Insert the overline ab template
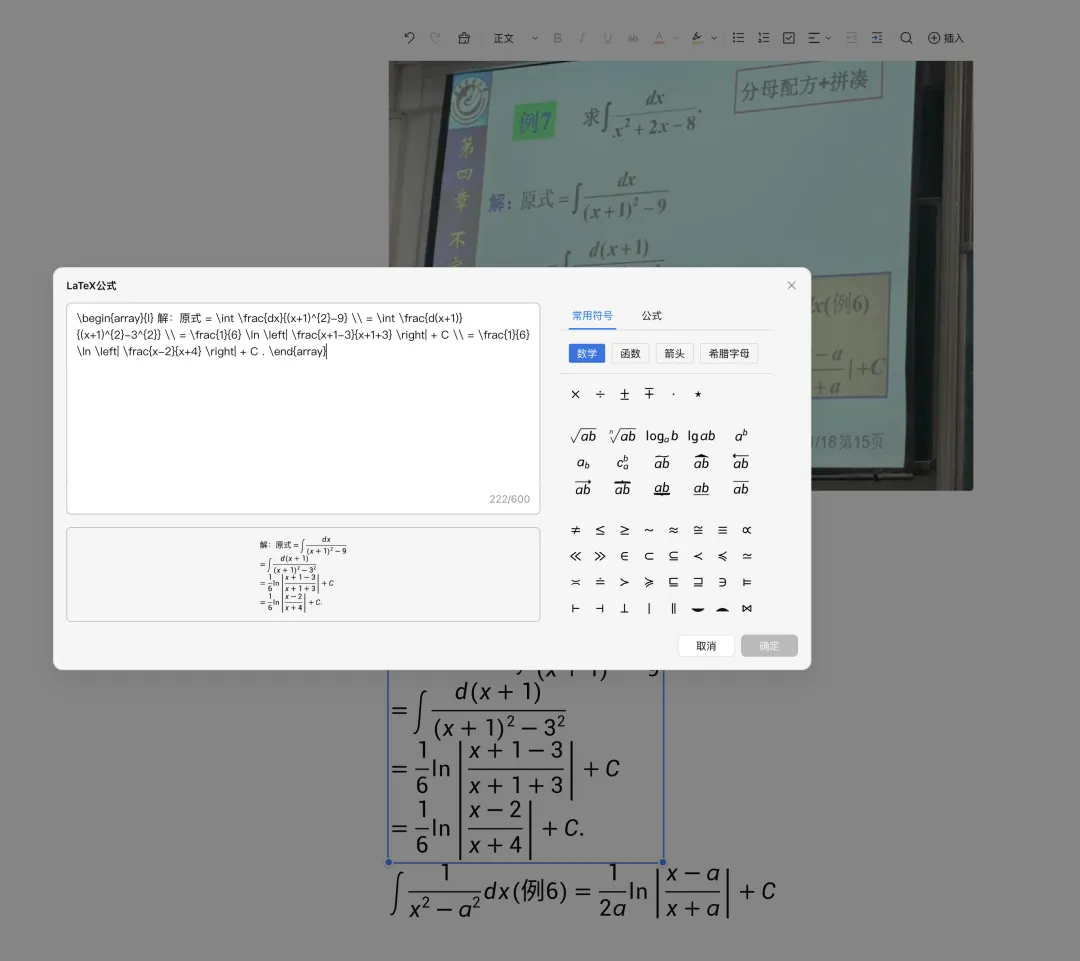The width and height of the screenshot is (1080, 961). click(740, 488)
